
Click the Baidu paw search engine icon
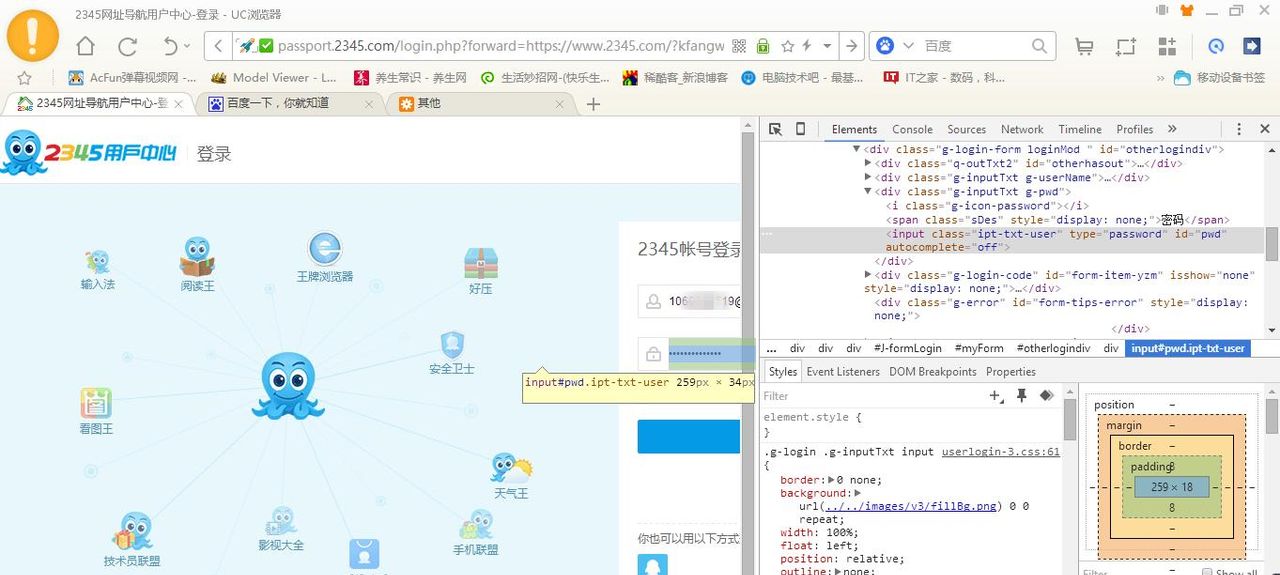885,46
